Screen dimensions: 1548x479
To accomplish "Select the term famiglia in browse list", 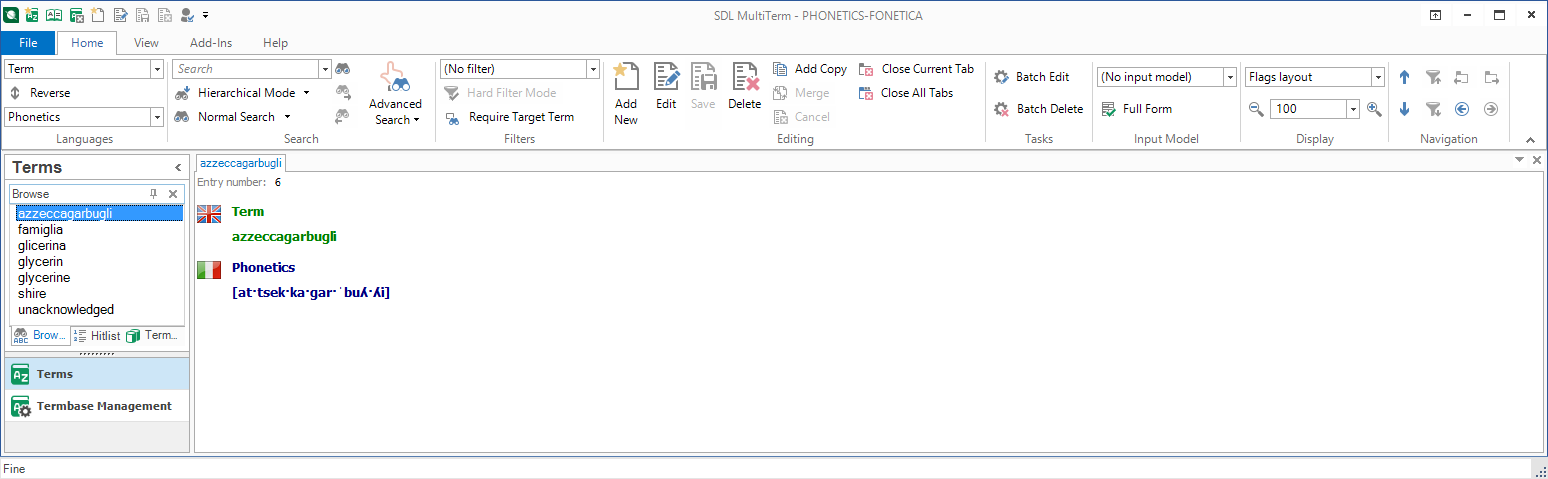I will pos(40,230).
